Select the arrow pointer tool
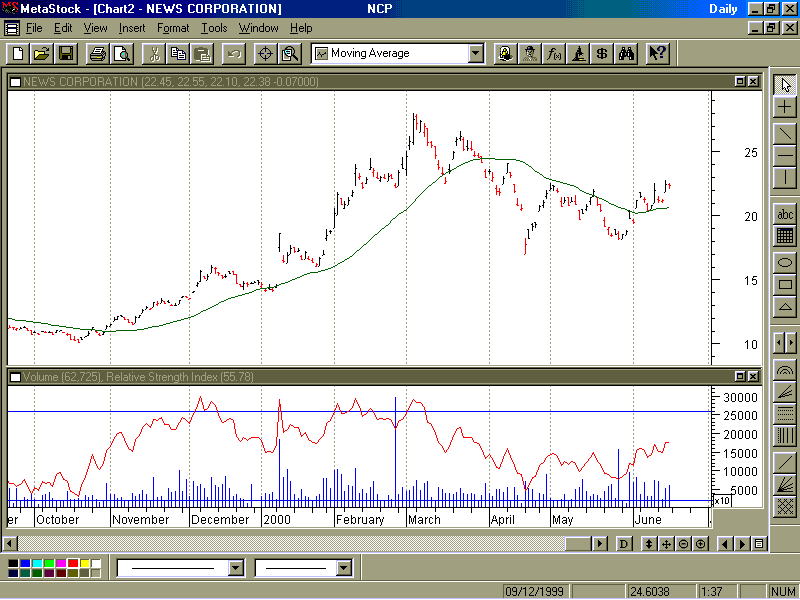This screenshot has height=600, width=800. coord(785,85)
